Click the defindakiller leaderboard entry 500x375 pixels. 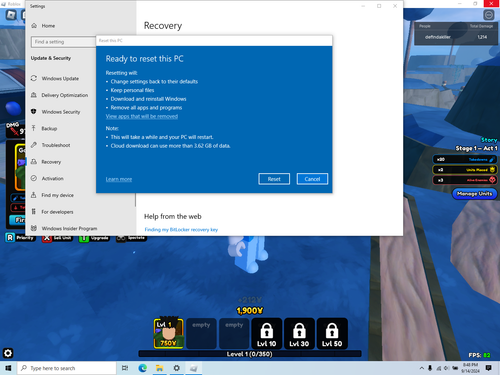[455, 37]
